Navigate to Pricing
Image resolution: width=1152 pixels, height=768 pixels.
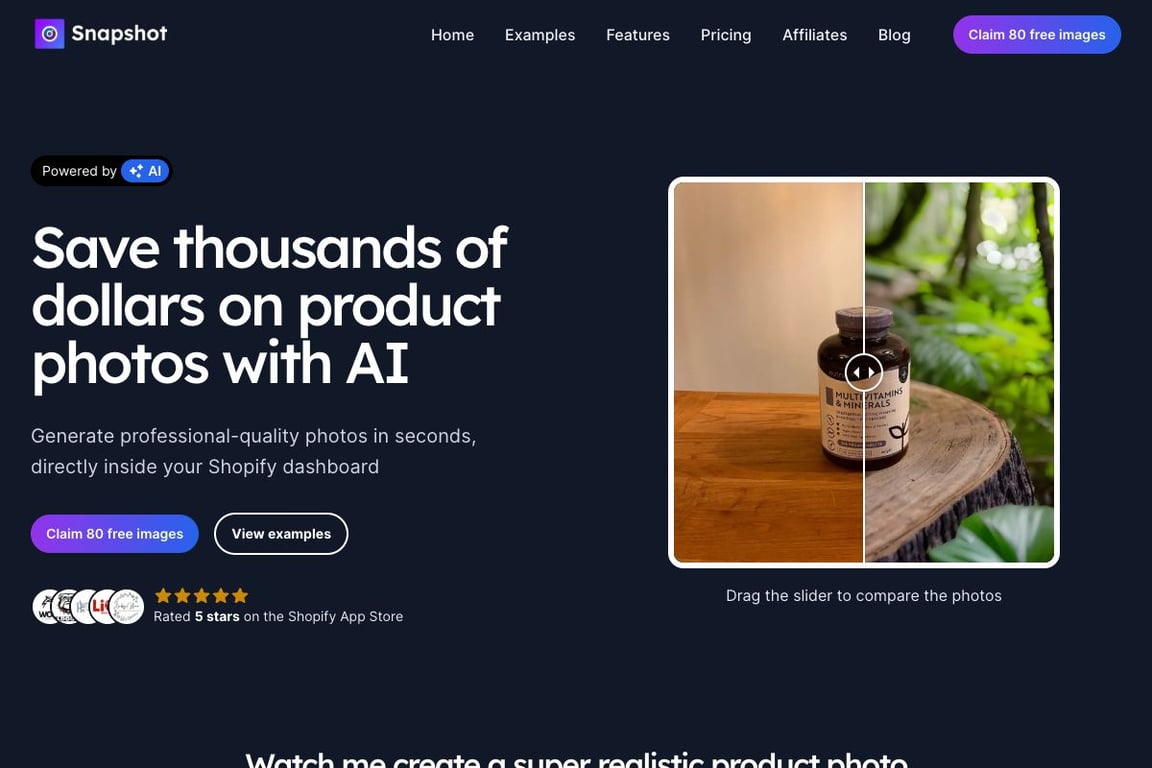[726, 35]
